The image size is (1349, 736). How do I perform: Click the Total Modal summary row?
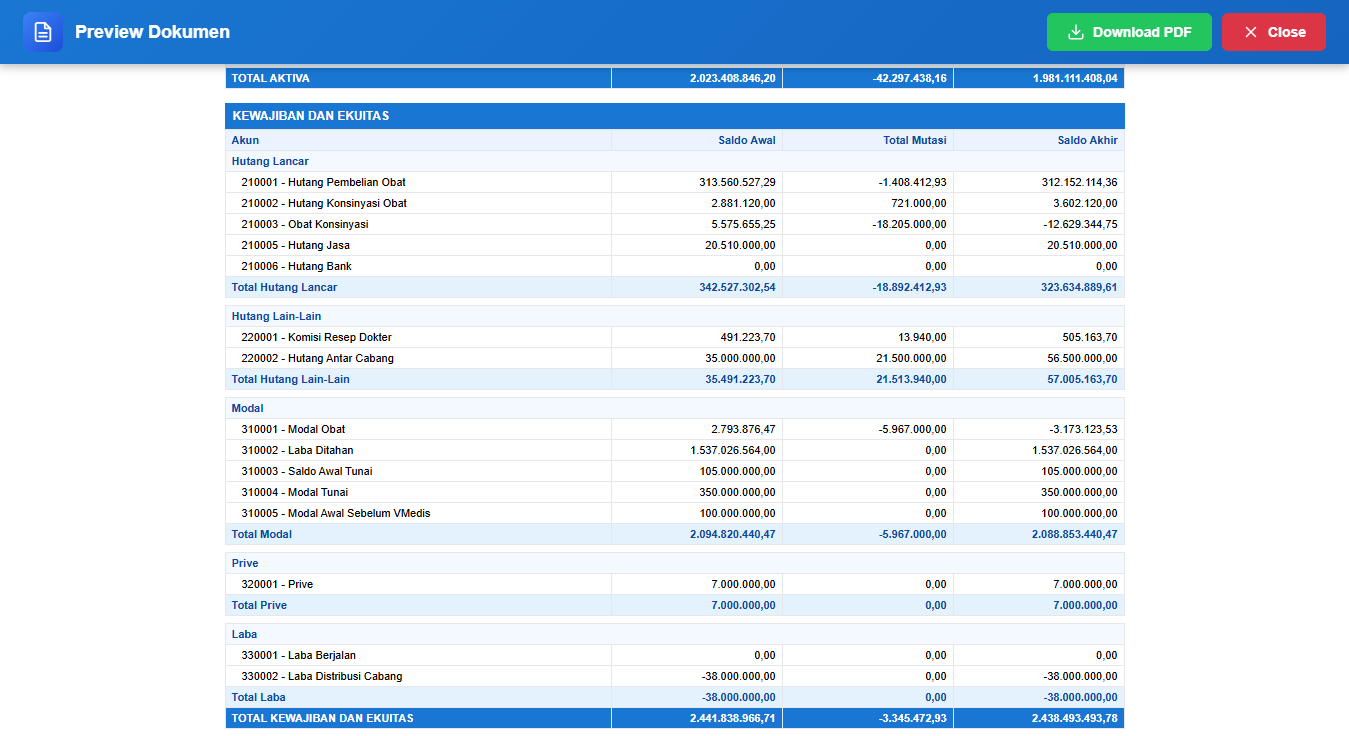(675, 534)
